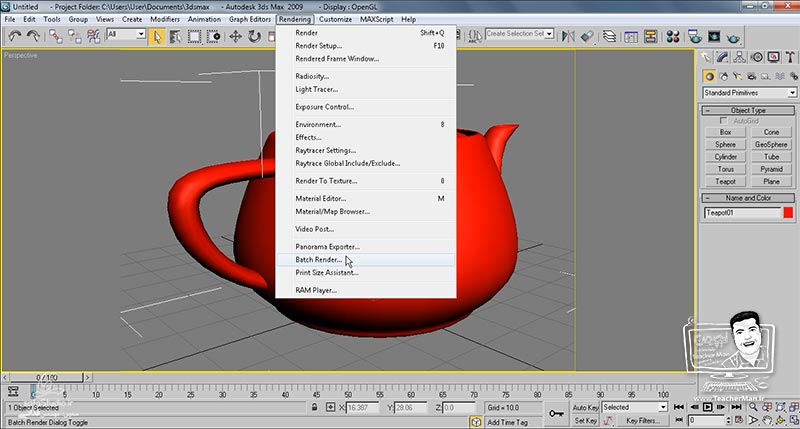
Task: Open the Standard Primitives dropdown
Action: 749,93
